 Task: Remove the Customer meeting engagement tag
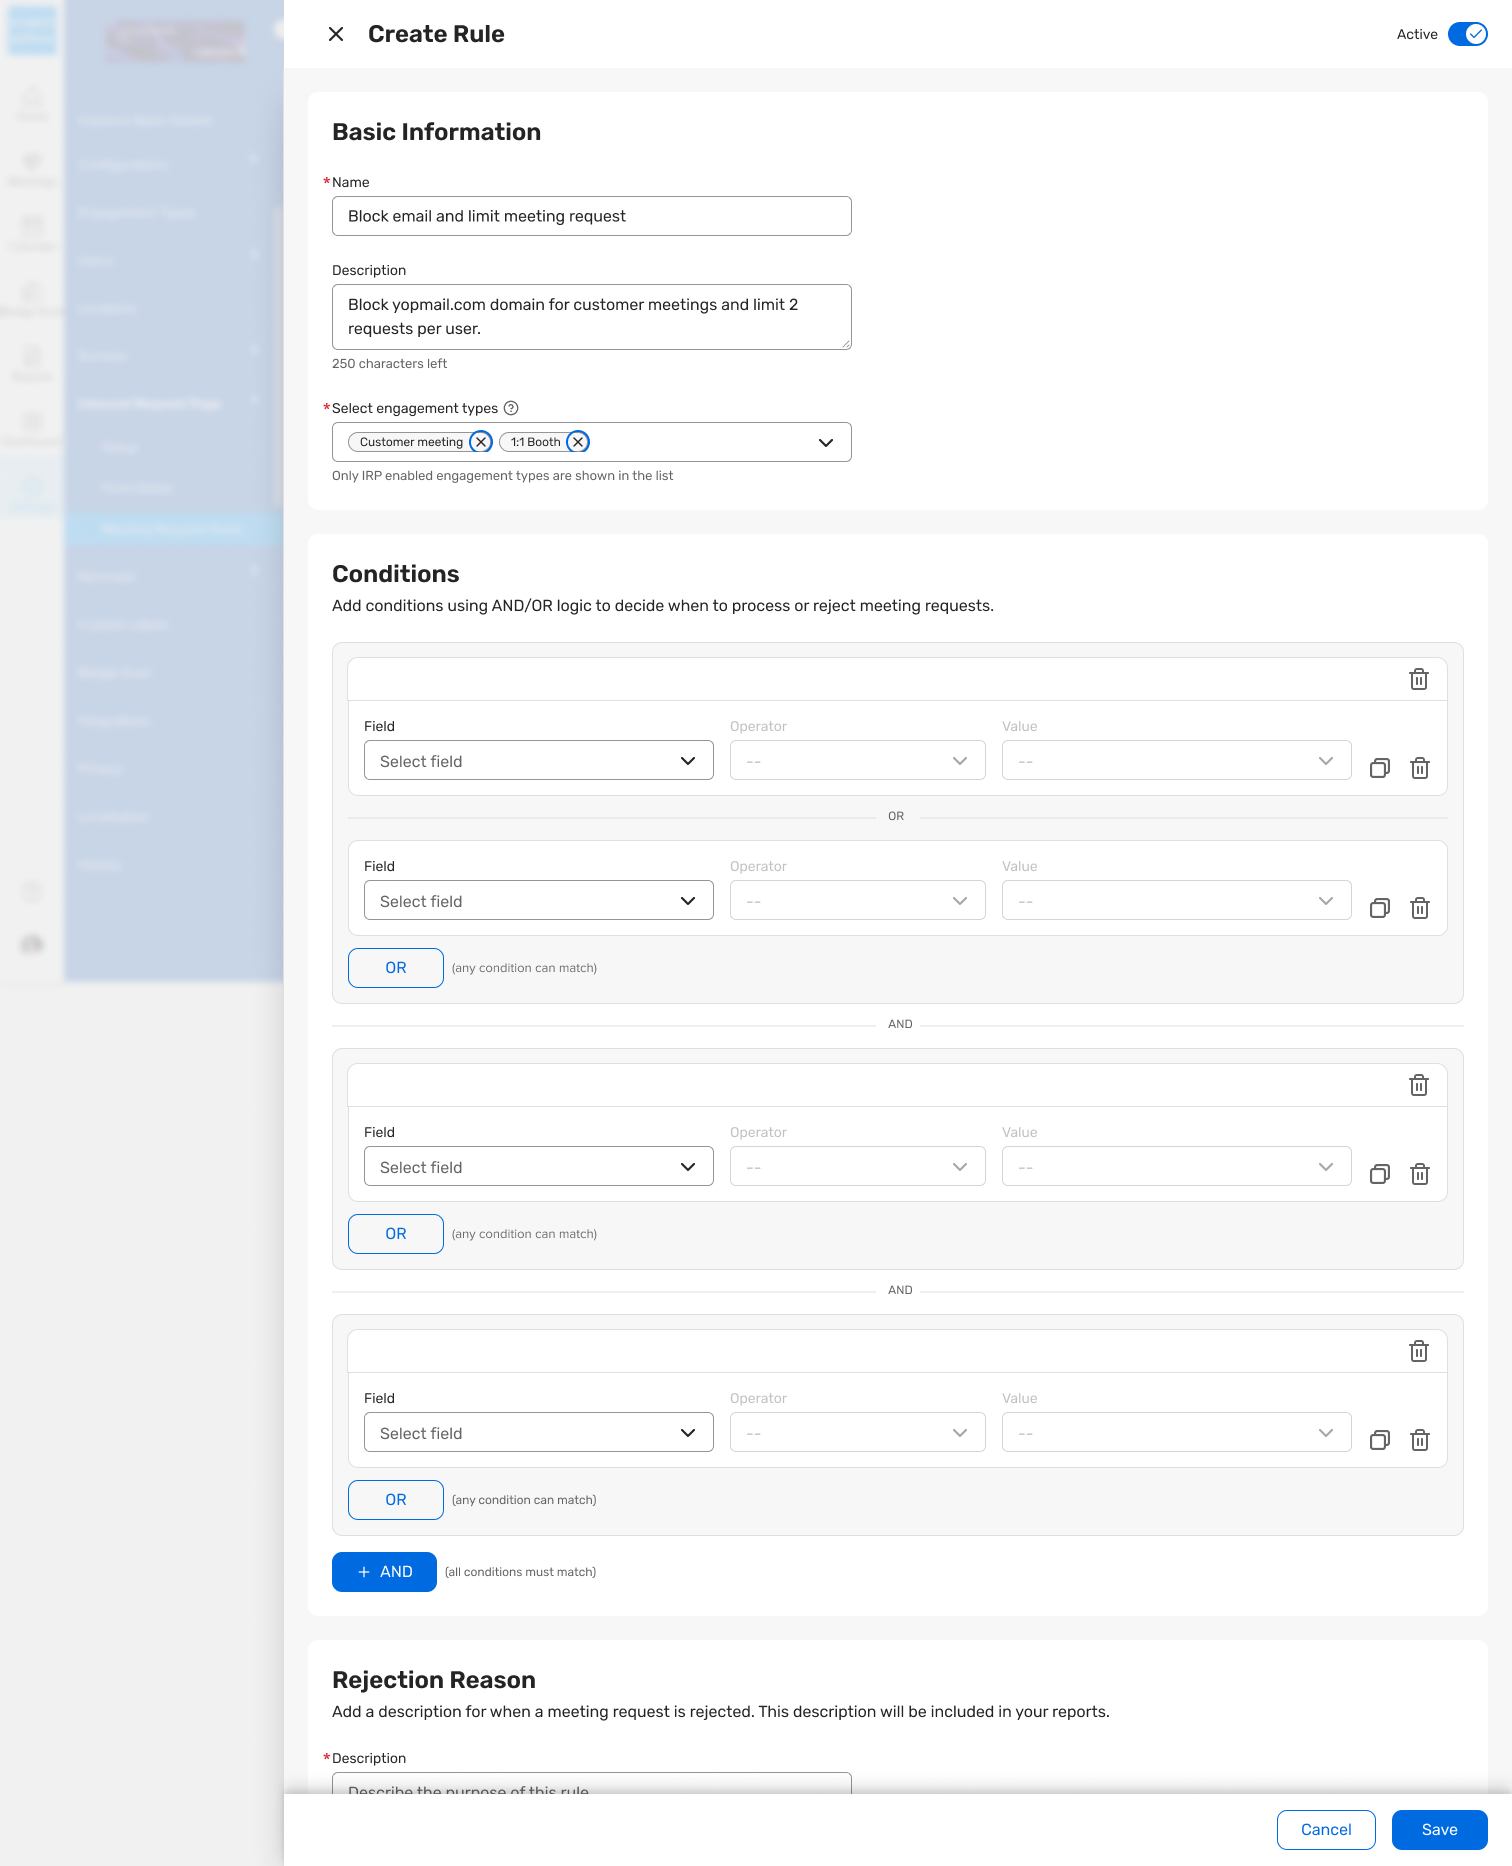pyautogui.click(x=481, y=442)
